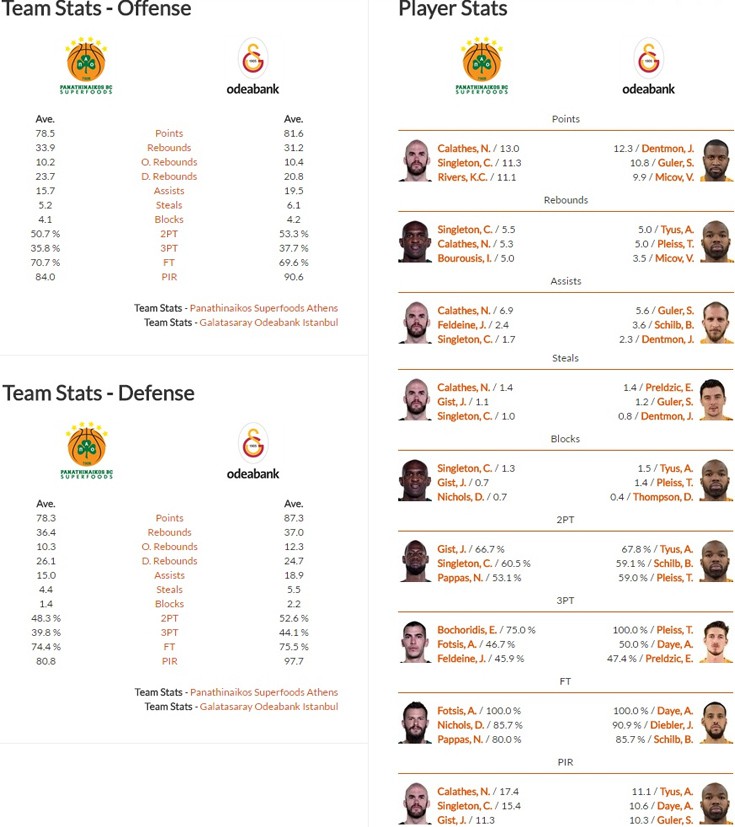Click Galatasaray Odeabank logo under Team Stats - Offense
Screen dimensions: 735x827
[252, 66]
